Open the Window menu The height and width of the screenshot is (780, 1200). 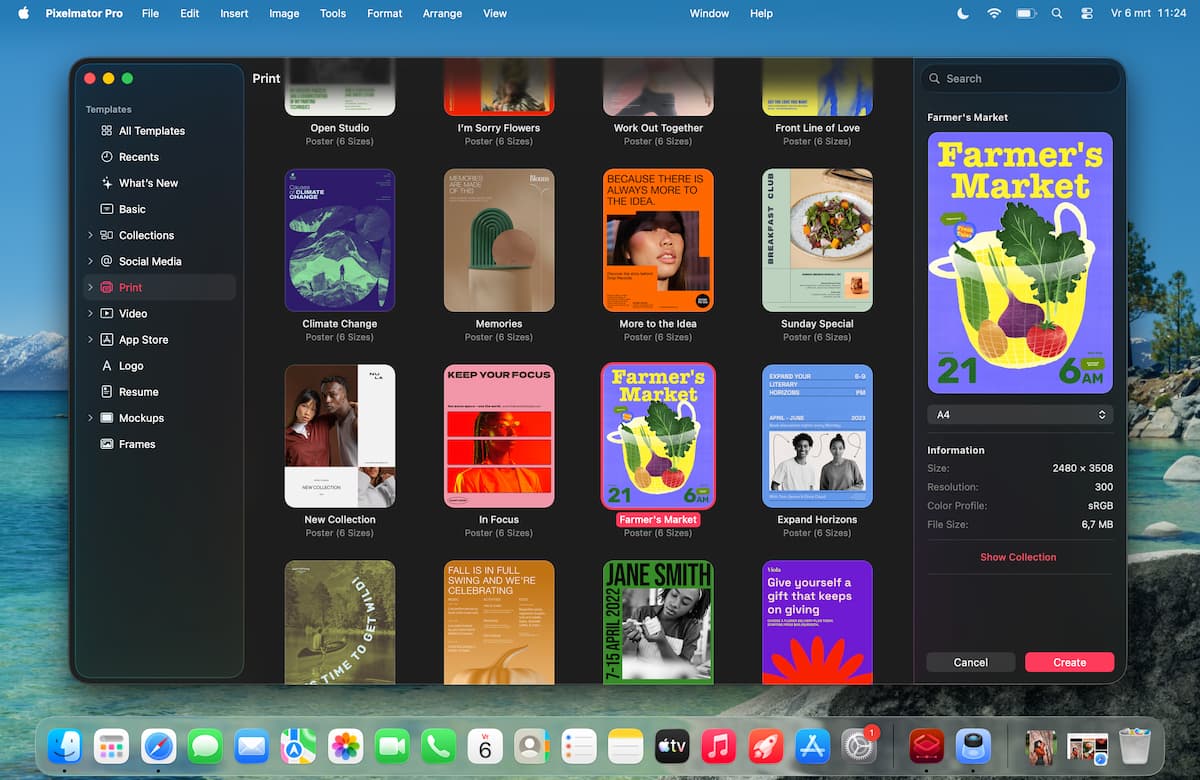(709, 14)
